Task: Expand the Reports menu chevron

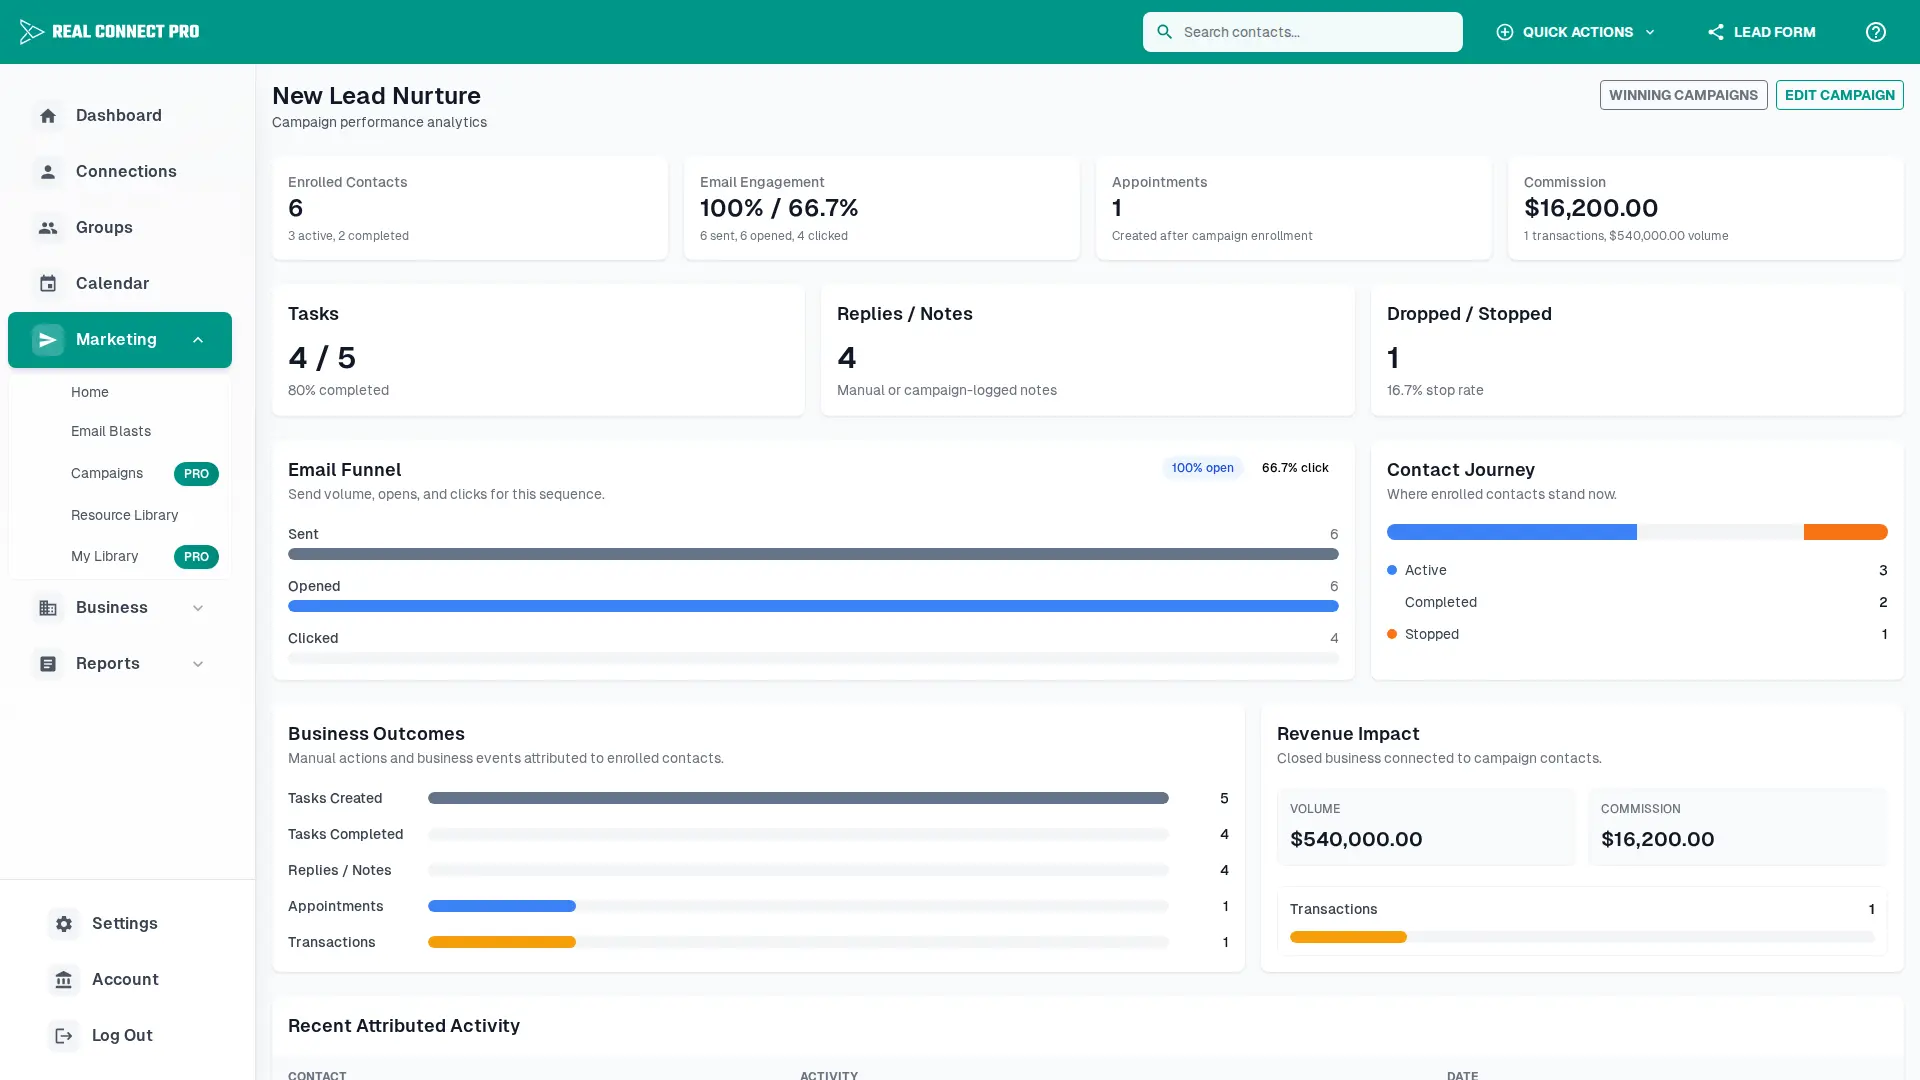Action: pyautogui.click(x=198, y=664)
